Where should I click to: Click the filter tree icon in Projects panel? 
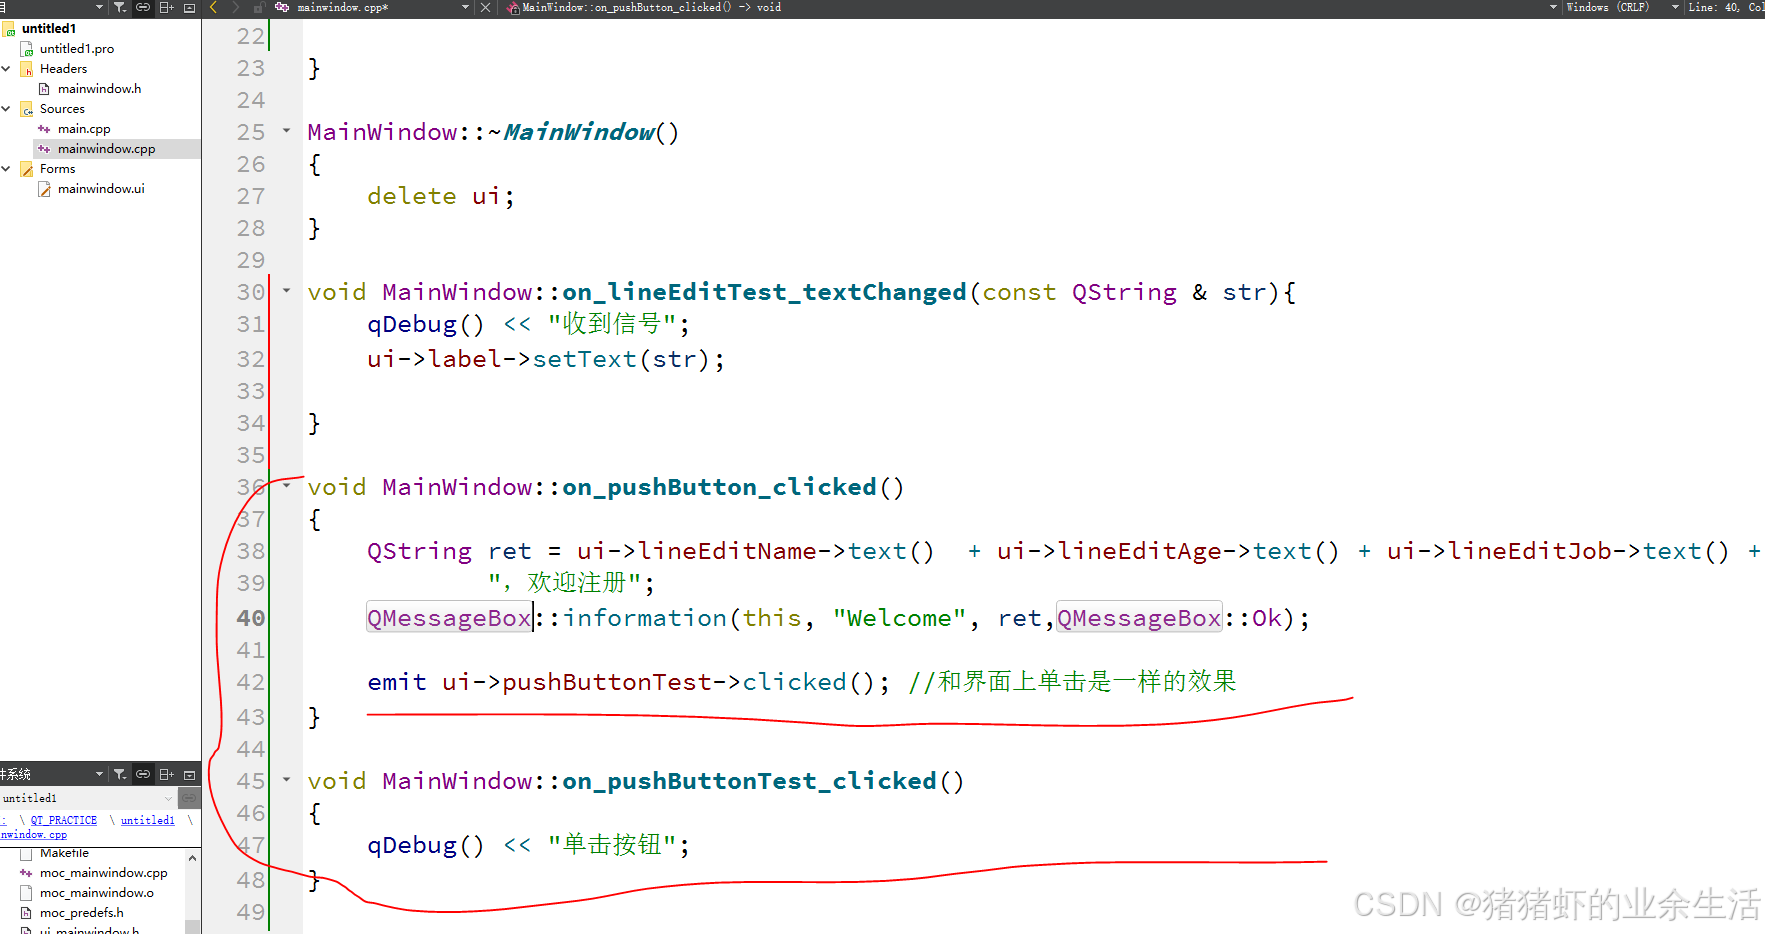pos(120,7)
